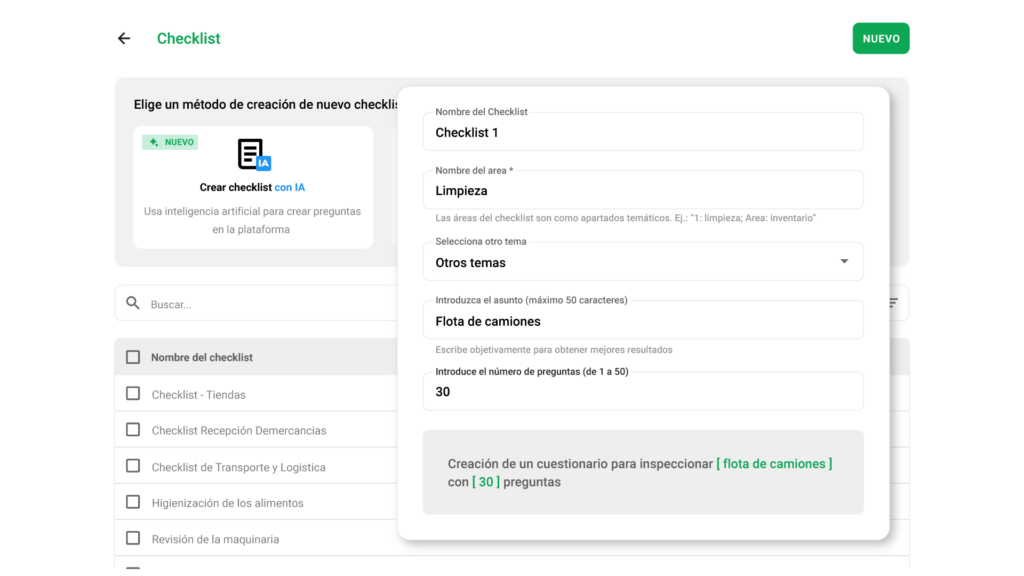The height and width of the screenshot is (576, 1024).
Task: Expand the Otros temas dropdown arrow
Action: 844,261
